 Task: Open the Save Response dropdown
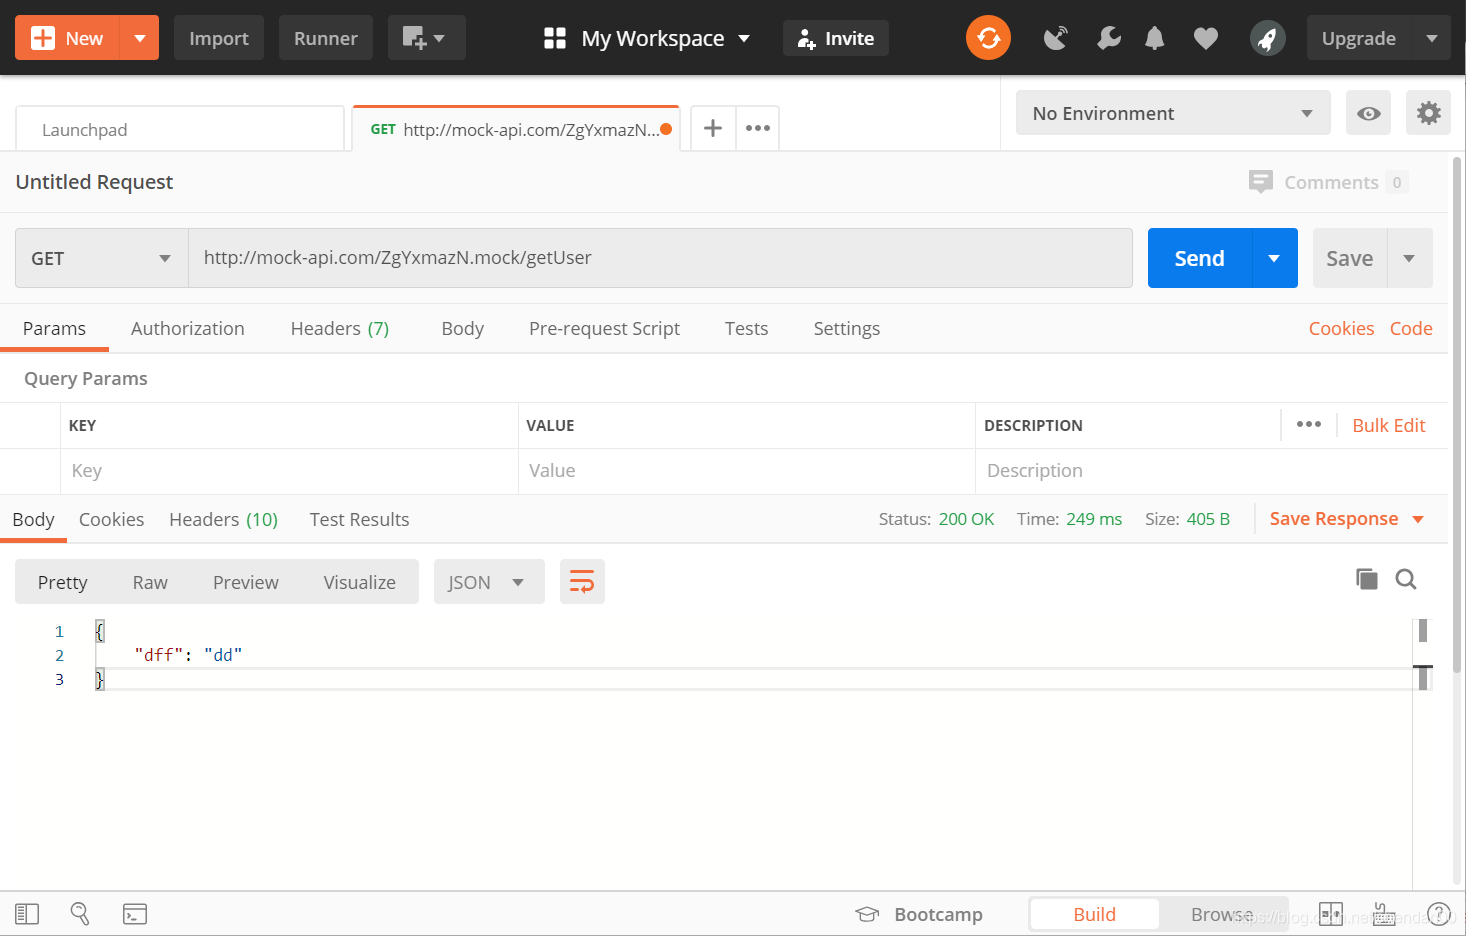(1346, 518)
